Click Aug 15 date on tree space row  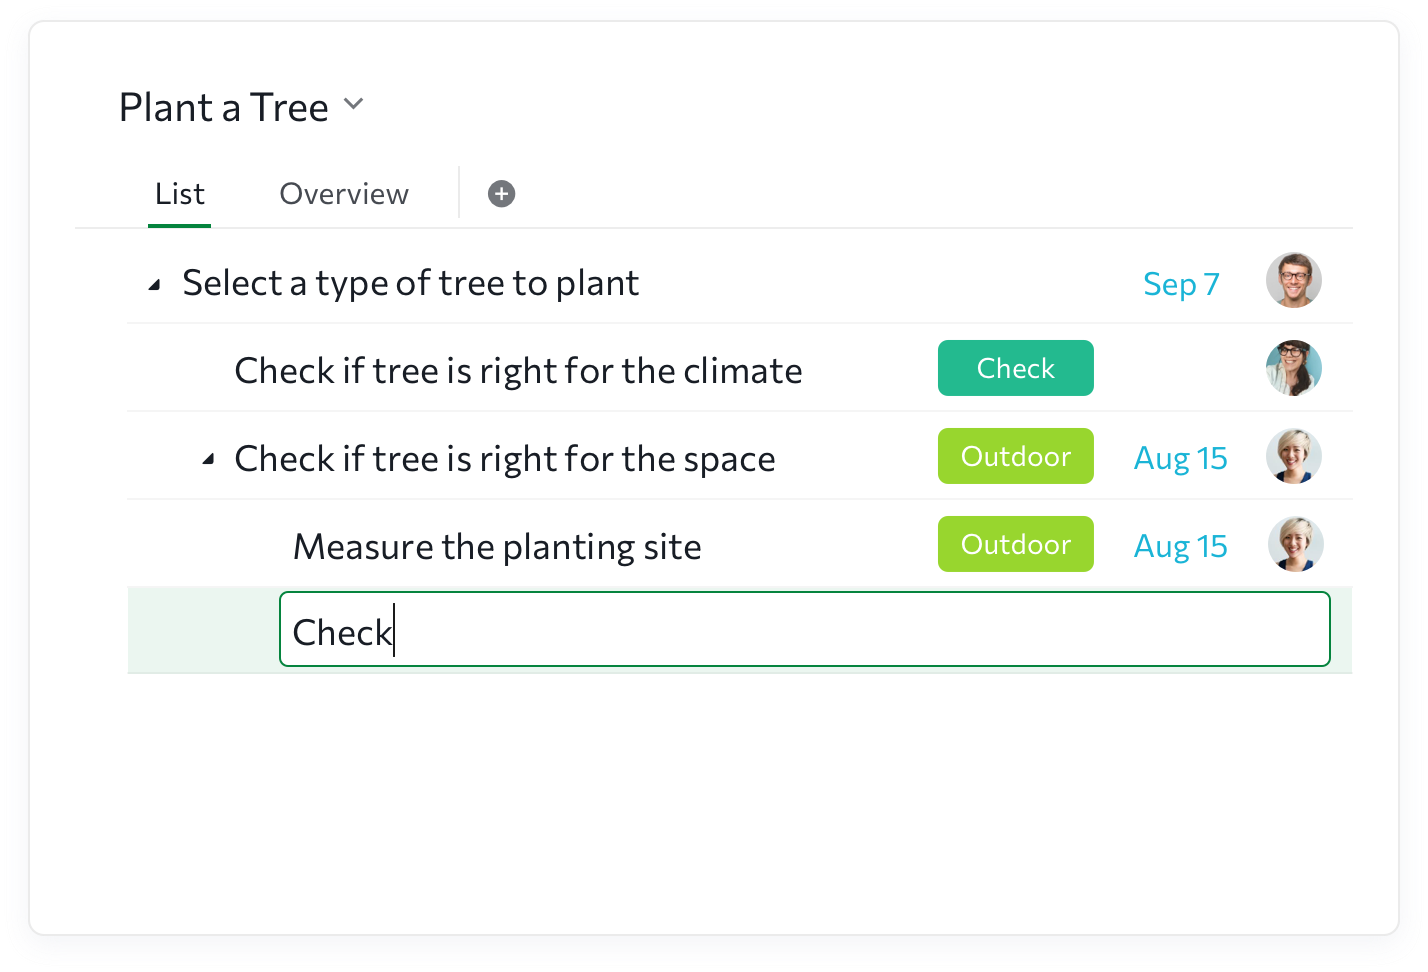[x=1180, y=458]
